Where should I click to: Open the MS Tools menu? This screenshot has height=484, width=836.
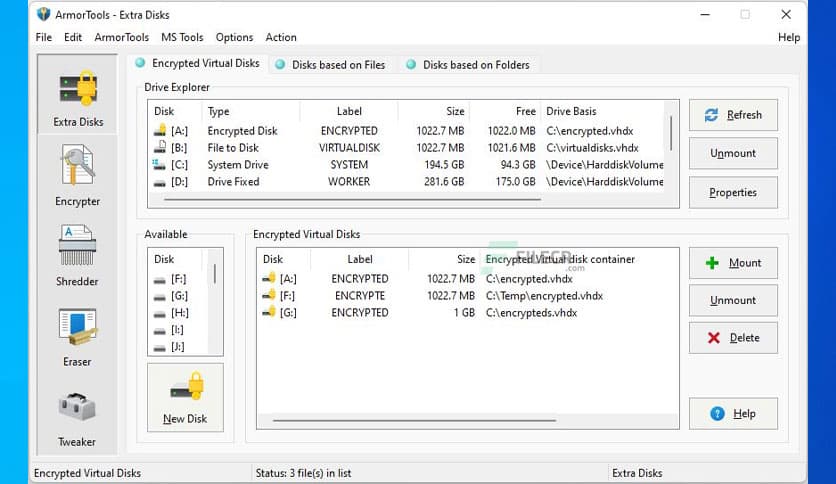click(182, 37)
